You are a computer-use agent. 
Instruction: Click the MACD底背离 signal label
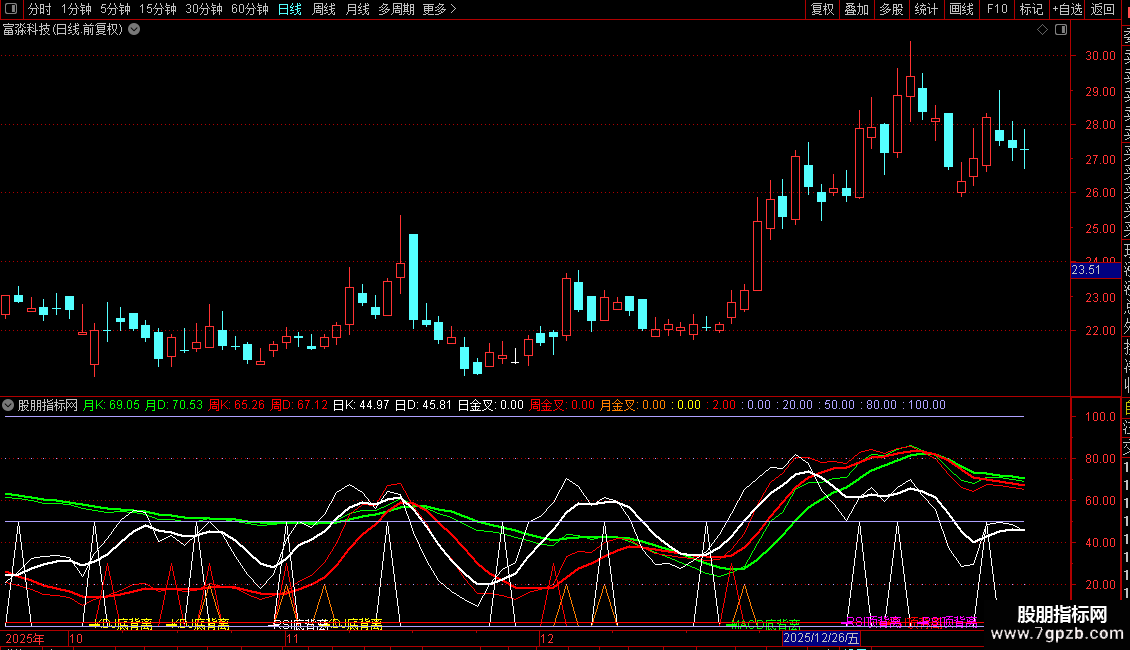(x=765, y=625)
